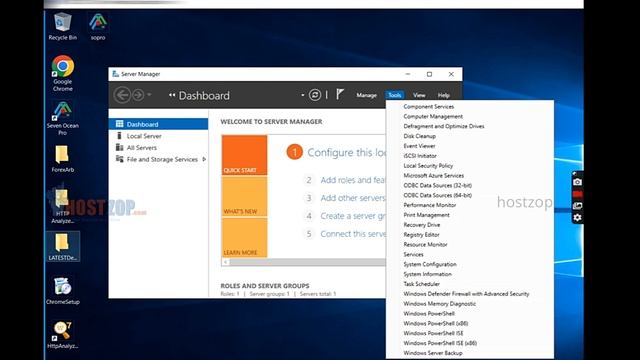The width and height of the screenshot is (640, 360).
Task: Click Add roles and features link
Action: pyautogui.click(x=353, y=180)
